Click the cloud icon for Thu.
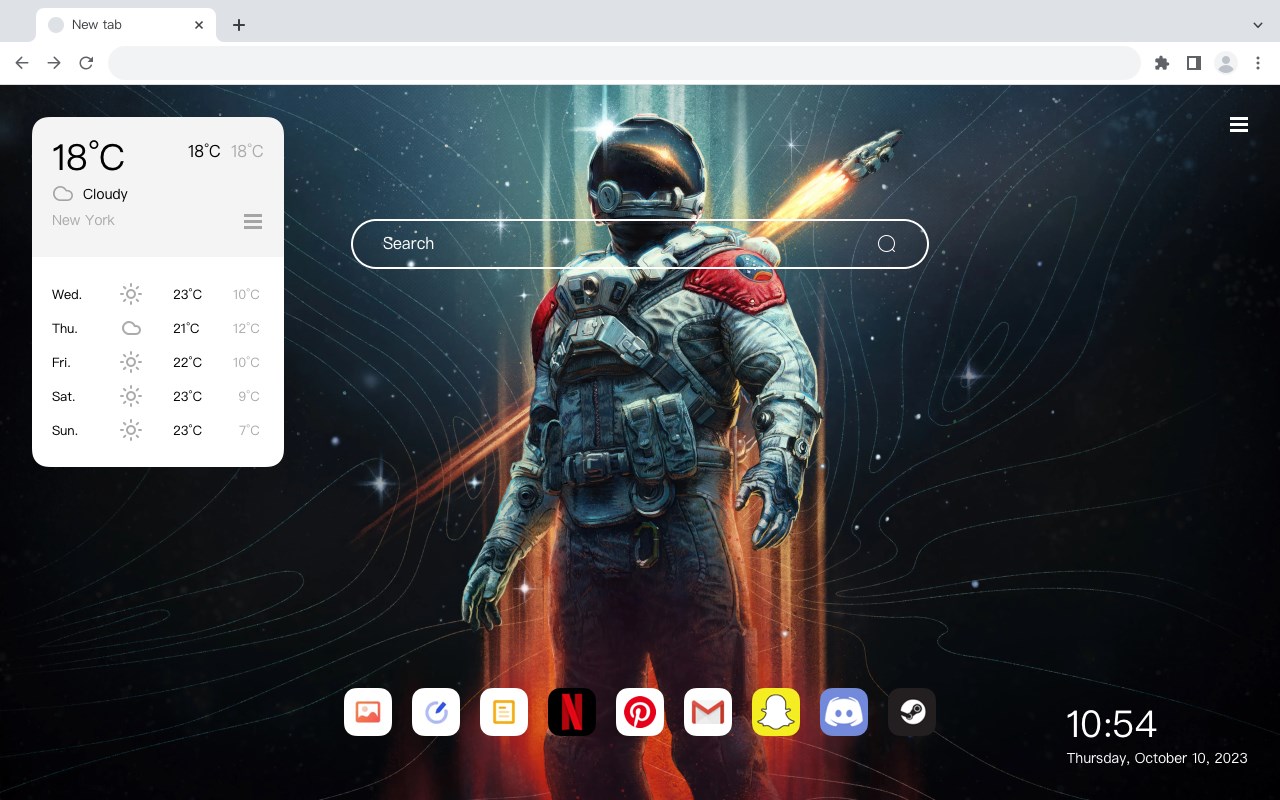Image resolution: width=1280 pixels, height=800 pixels. coord(131,328)
